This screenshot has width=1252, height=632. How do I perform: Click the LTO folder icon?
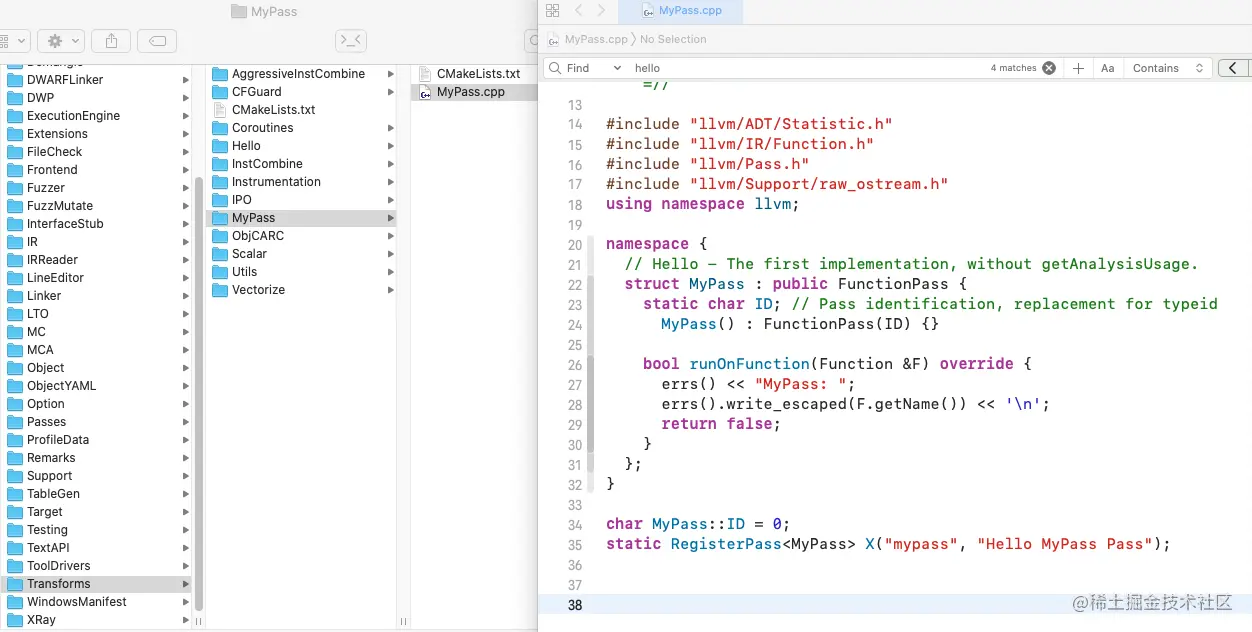tap(15, 314)
